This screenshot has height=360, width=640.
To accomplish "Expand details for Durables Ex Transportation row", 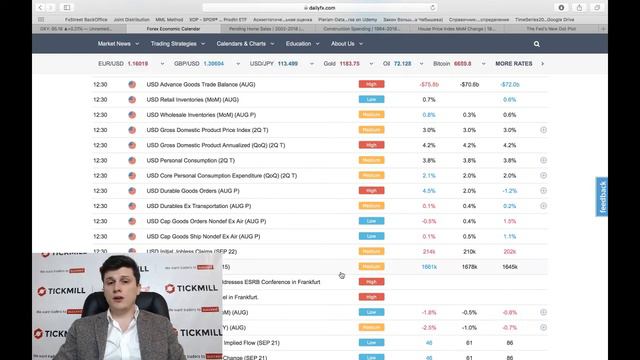I will pyautogui.click(x=543, y=206).
